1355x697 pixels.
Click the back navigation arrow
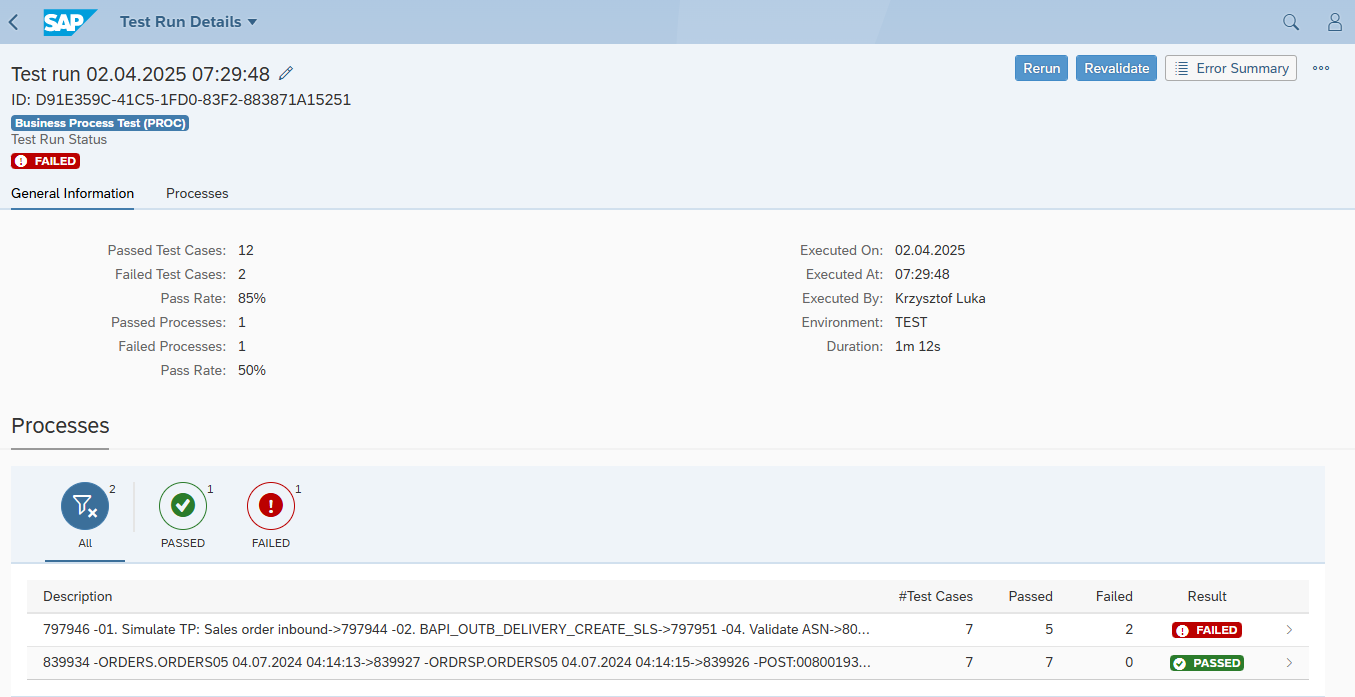point(14,22)
